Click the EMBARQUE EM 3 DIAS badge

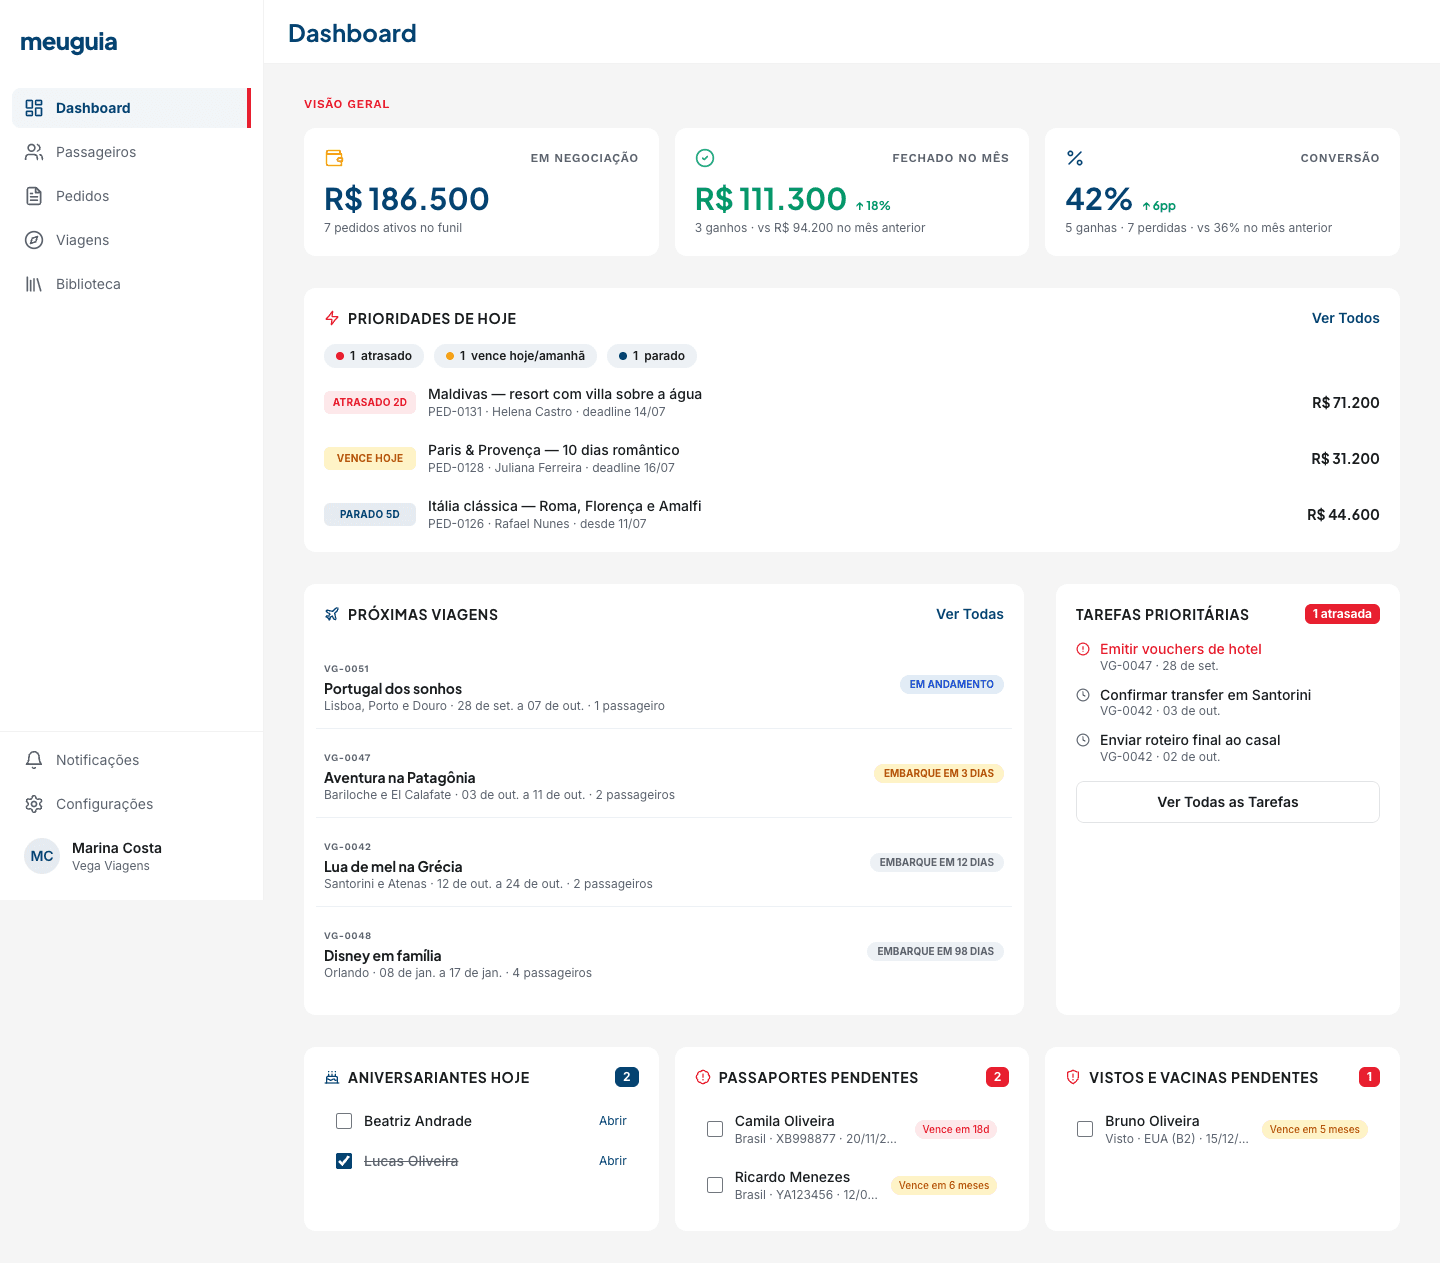tap(938, 773)
